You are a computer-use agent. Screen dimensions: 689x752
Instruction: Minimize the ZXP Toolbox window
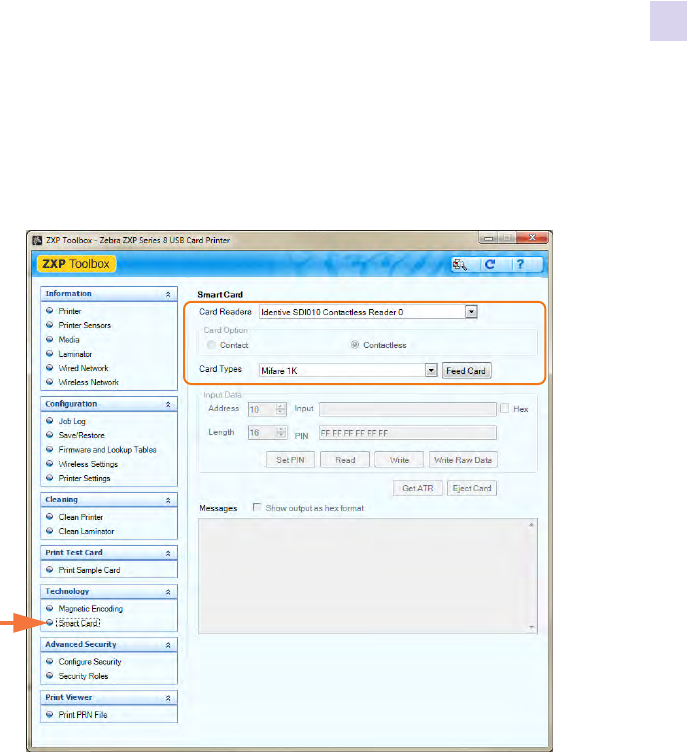pos(489,238)
